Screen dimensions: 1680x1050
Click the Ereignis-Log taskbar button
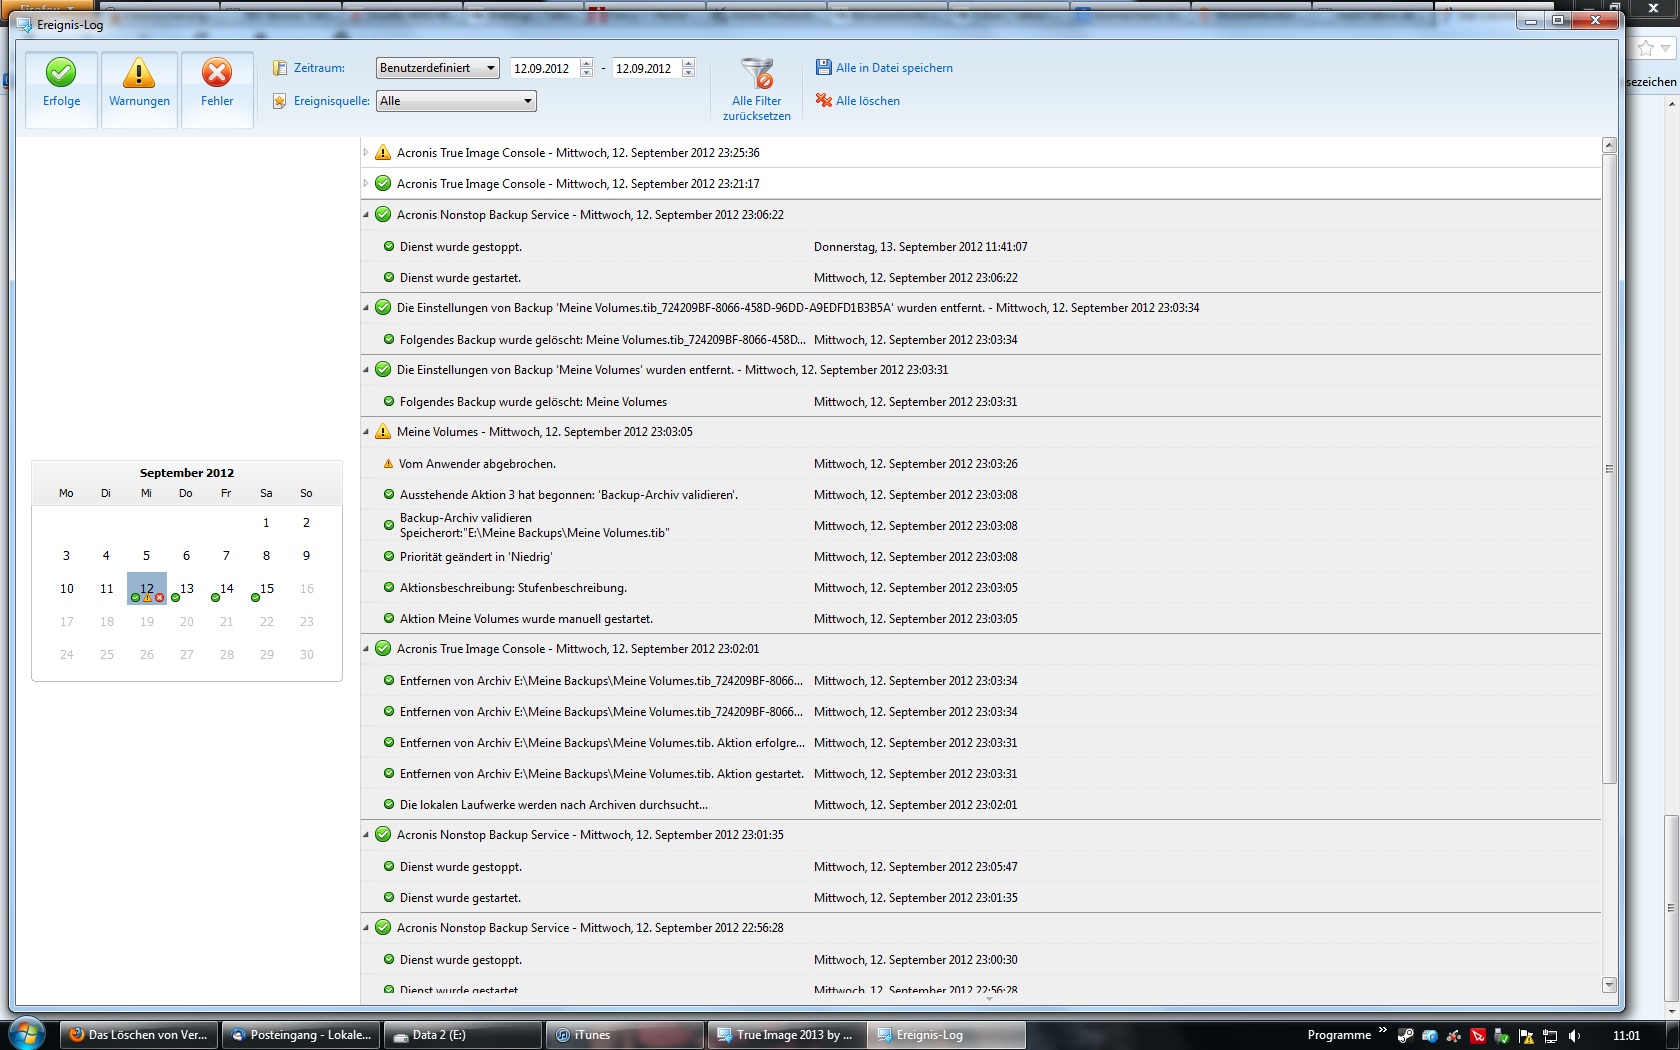tap(947, 1035)
